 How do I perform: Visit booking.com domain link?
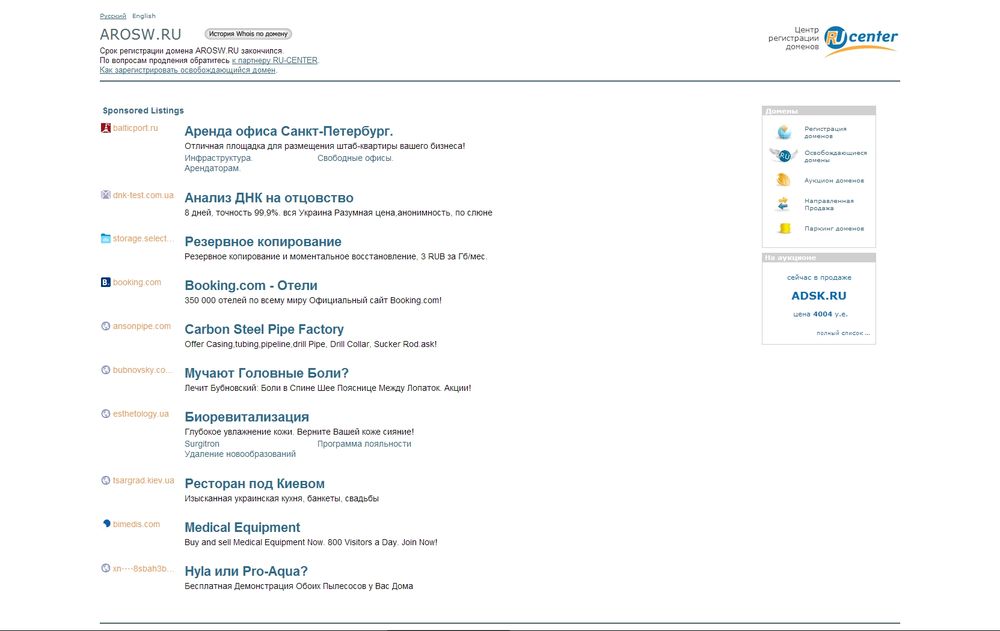click(137, 282)
